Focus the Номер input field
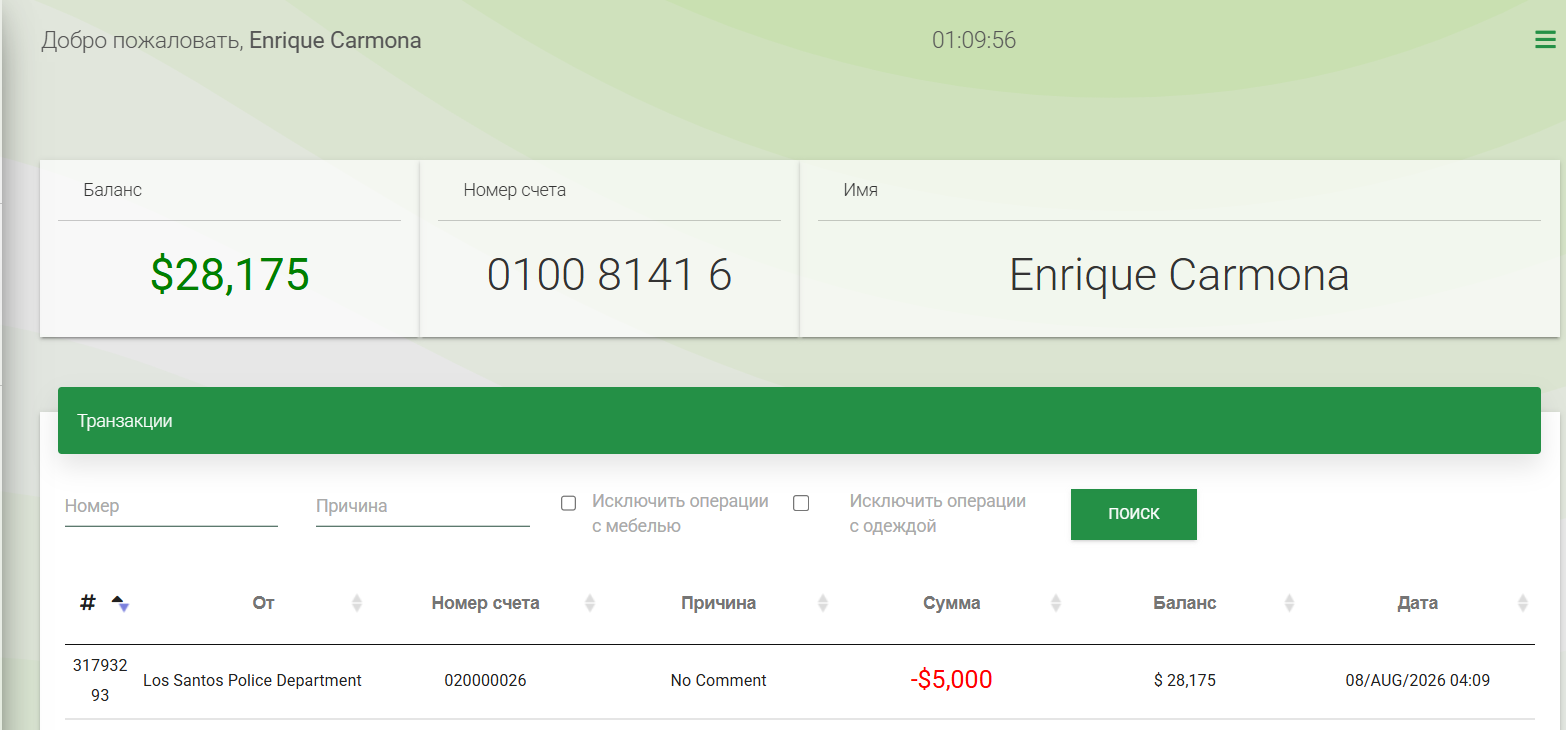The height and width of the screenshot is (730, 1566). coord(171,507)
